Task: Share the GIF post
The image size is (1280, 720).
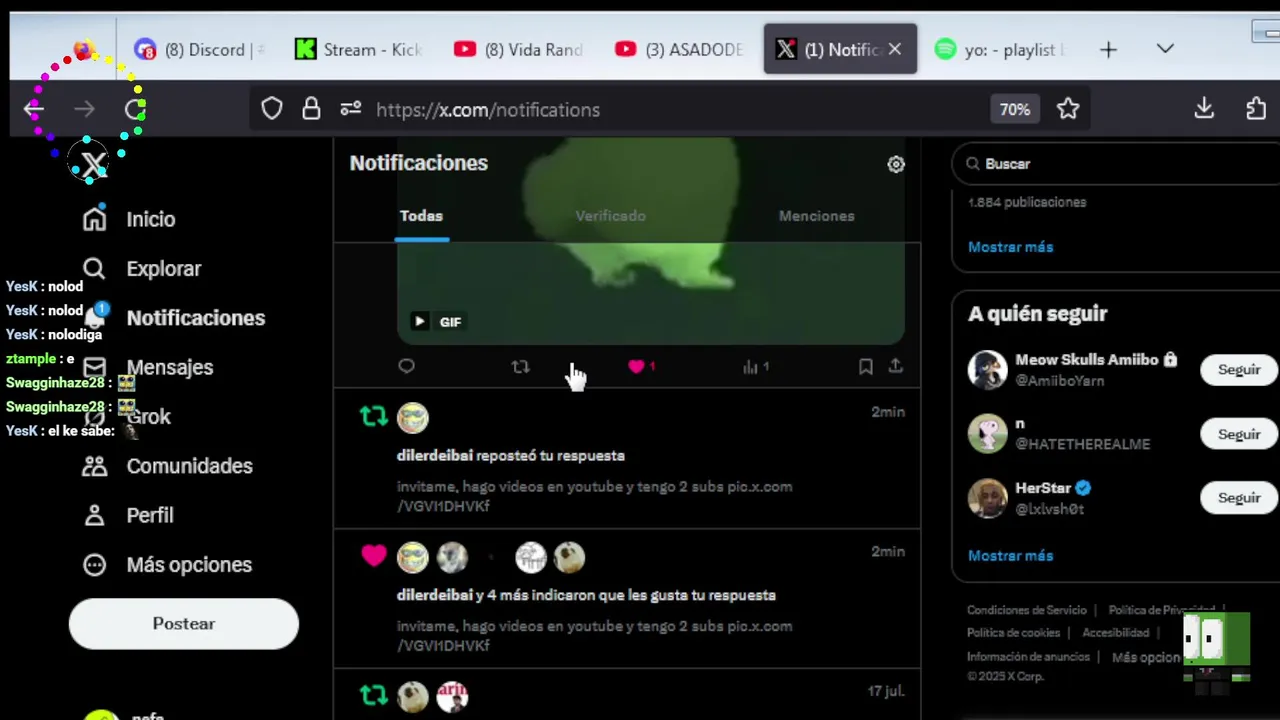Action: pyautogui.click(x=896, y=366)
